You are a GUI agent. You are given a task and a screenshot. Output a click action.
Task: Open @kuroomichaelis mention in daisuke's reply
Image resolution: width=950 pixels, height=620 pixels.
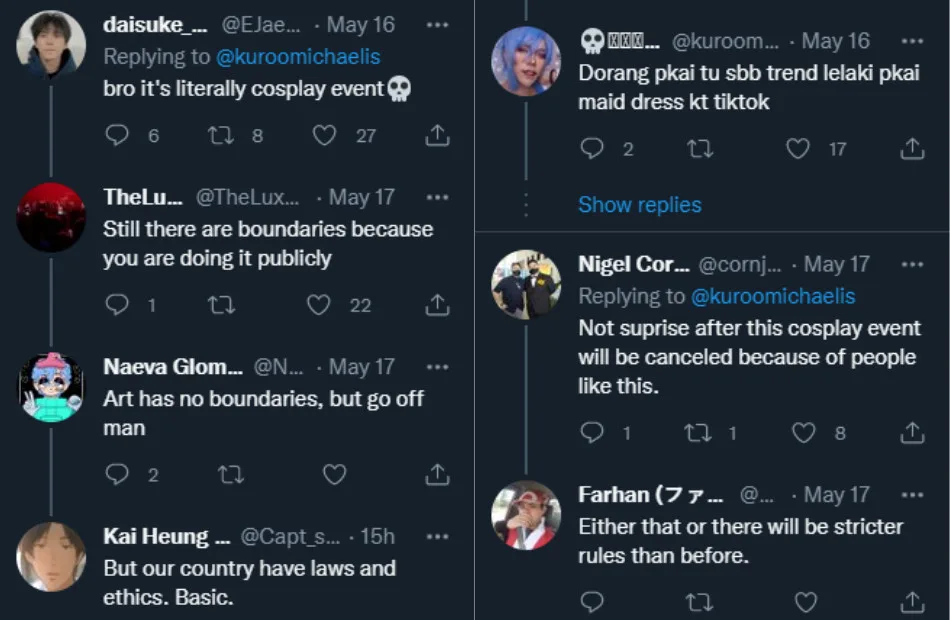click(298, 56)
